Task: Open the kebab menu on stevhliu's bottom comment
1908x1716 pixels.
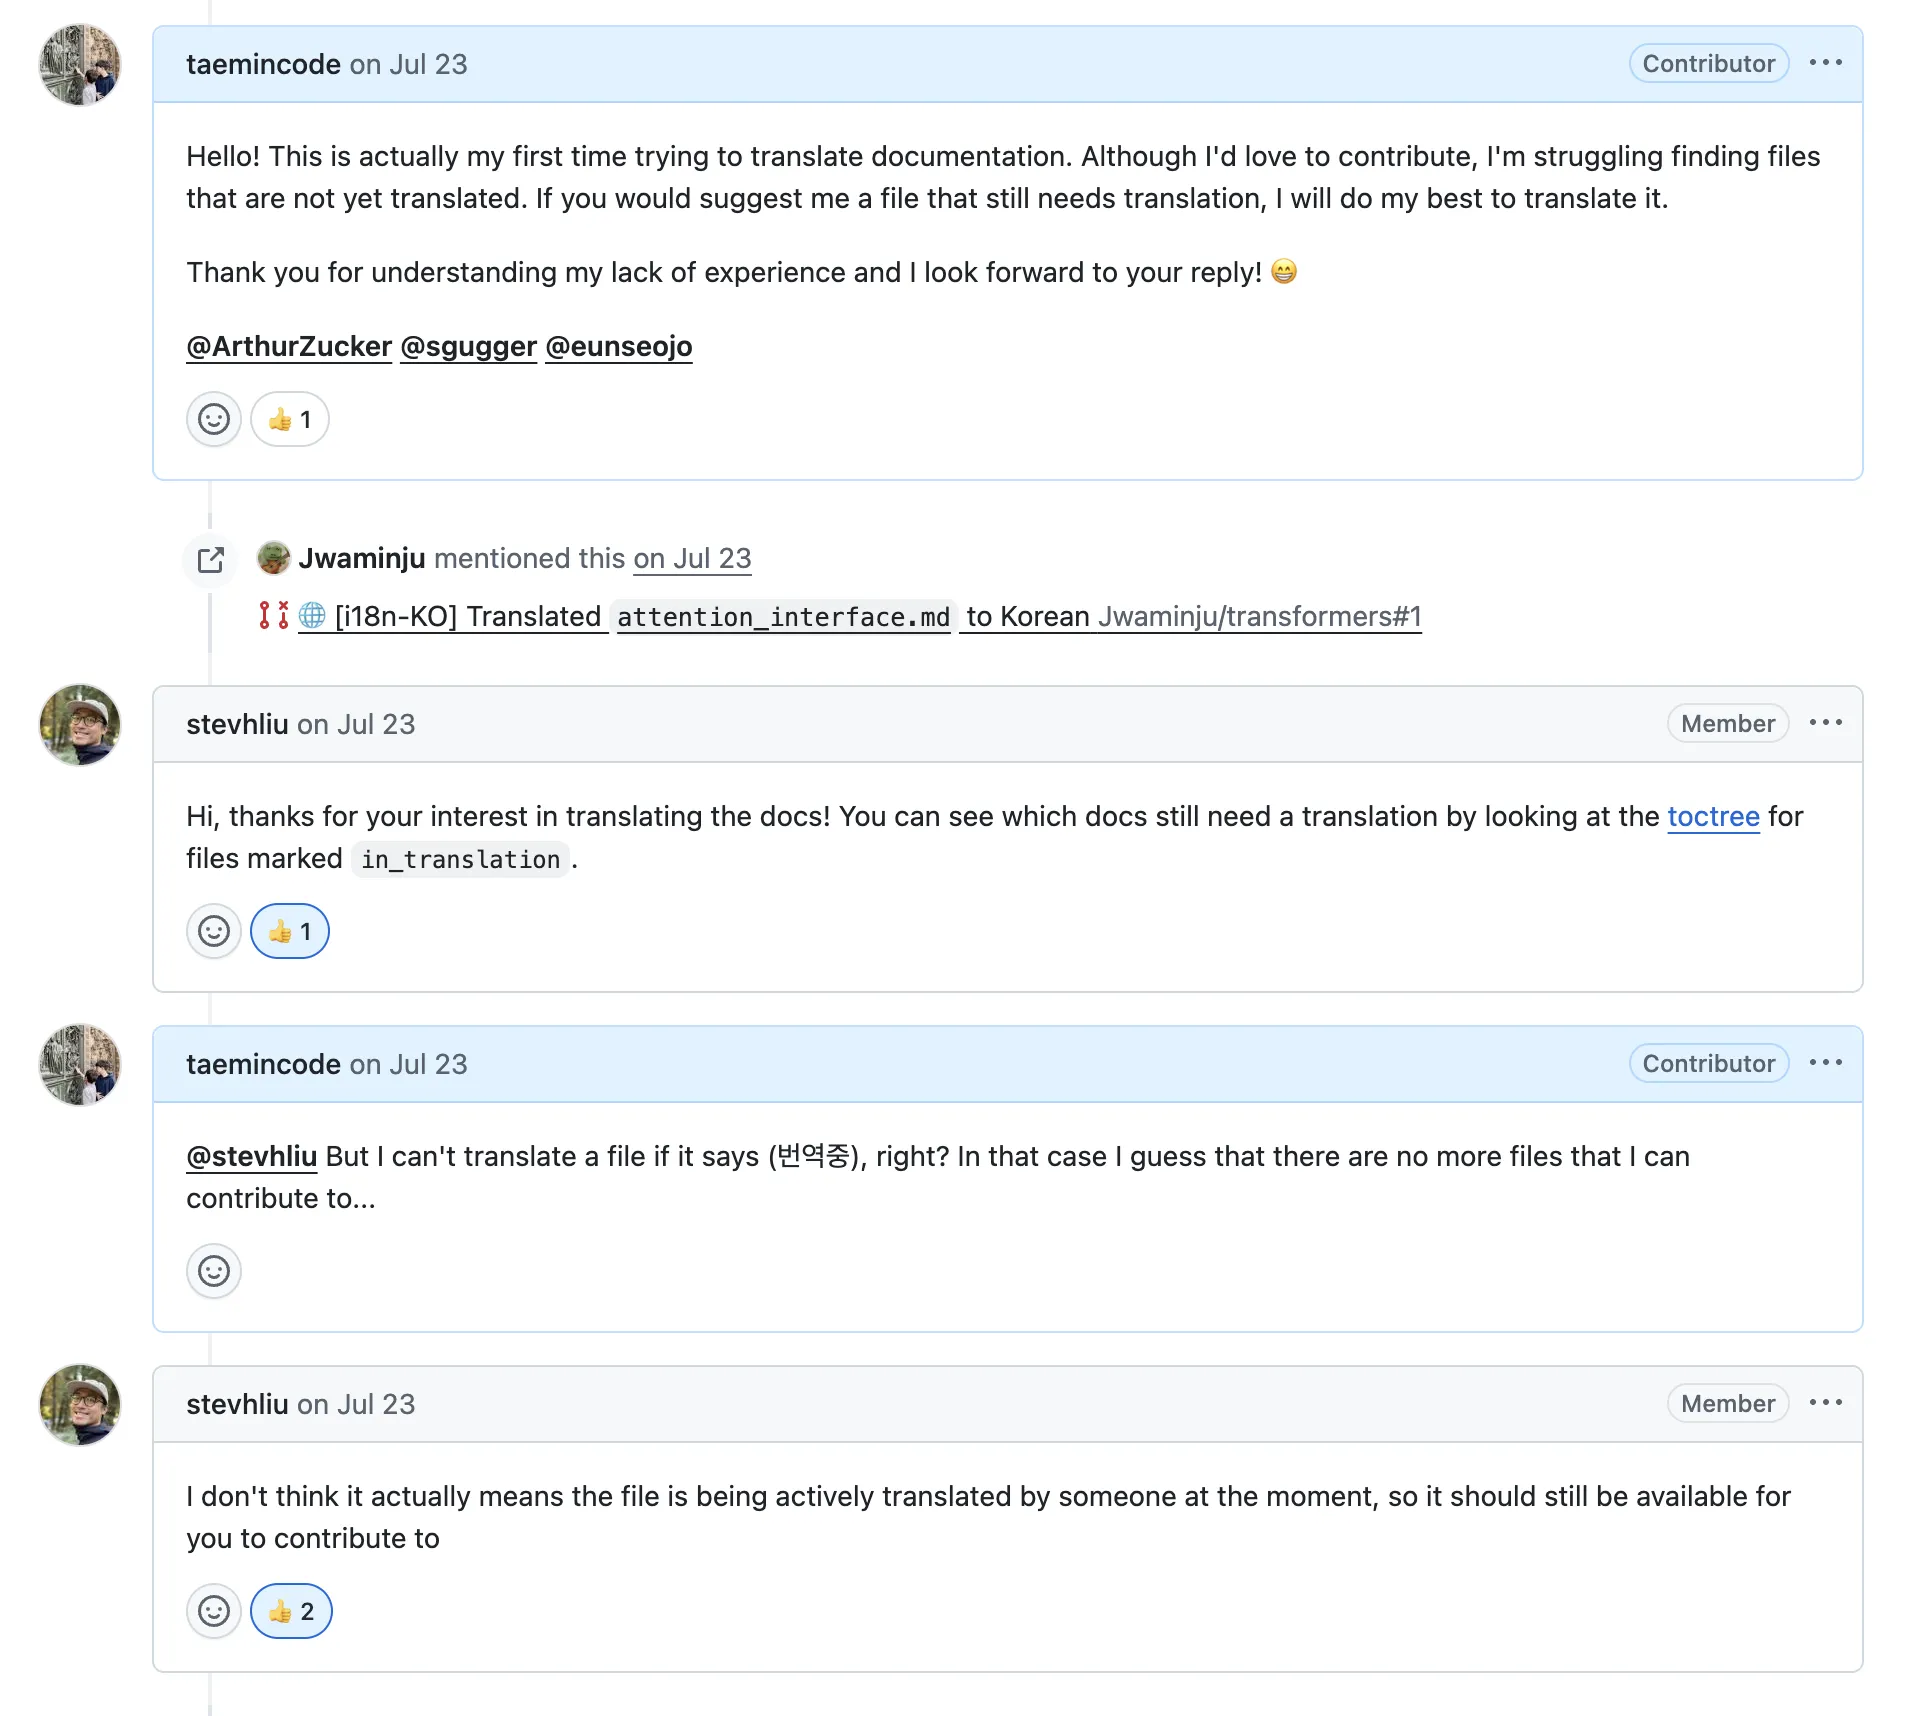Action: pyautogui.click(x=1826, y=1403)
